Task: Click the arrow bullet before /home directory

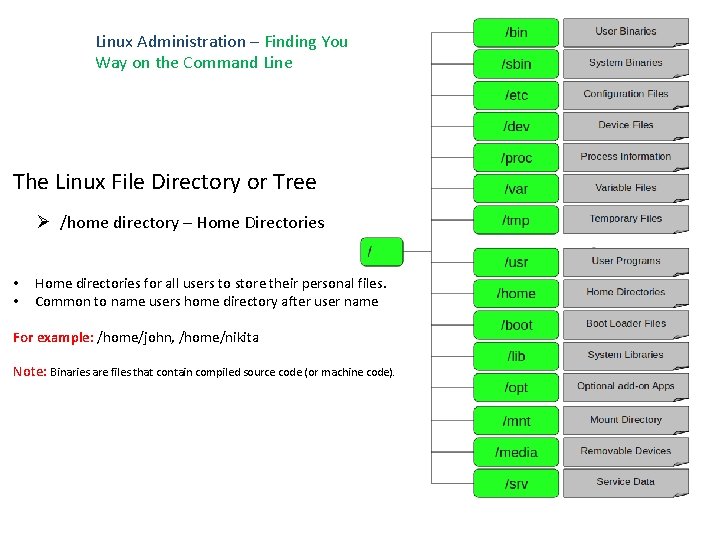Action: point(43,222)
